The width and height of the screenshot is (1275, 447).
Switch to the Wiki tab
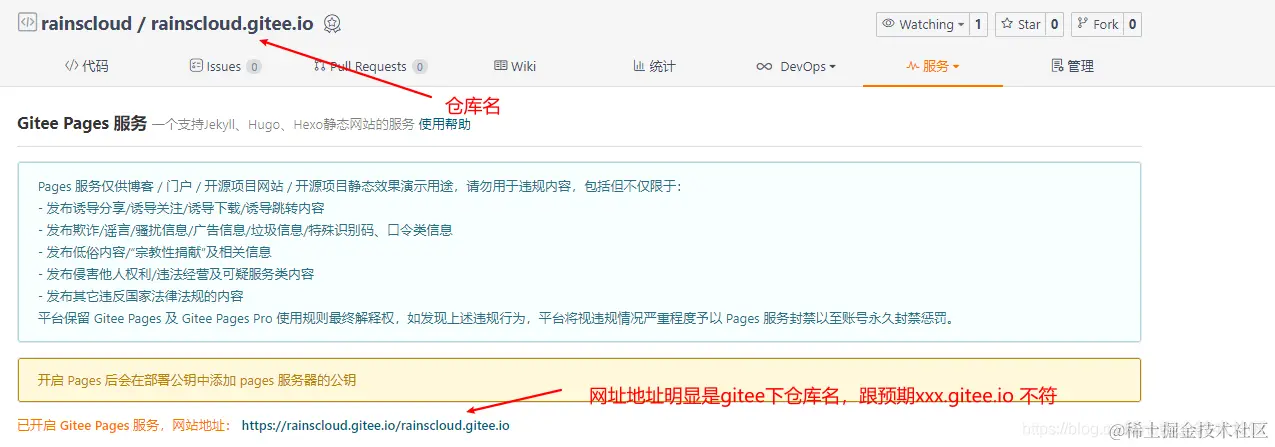pyautogui.click(x=515, y=66)
